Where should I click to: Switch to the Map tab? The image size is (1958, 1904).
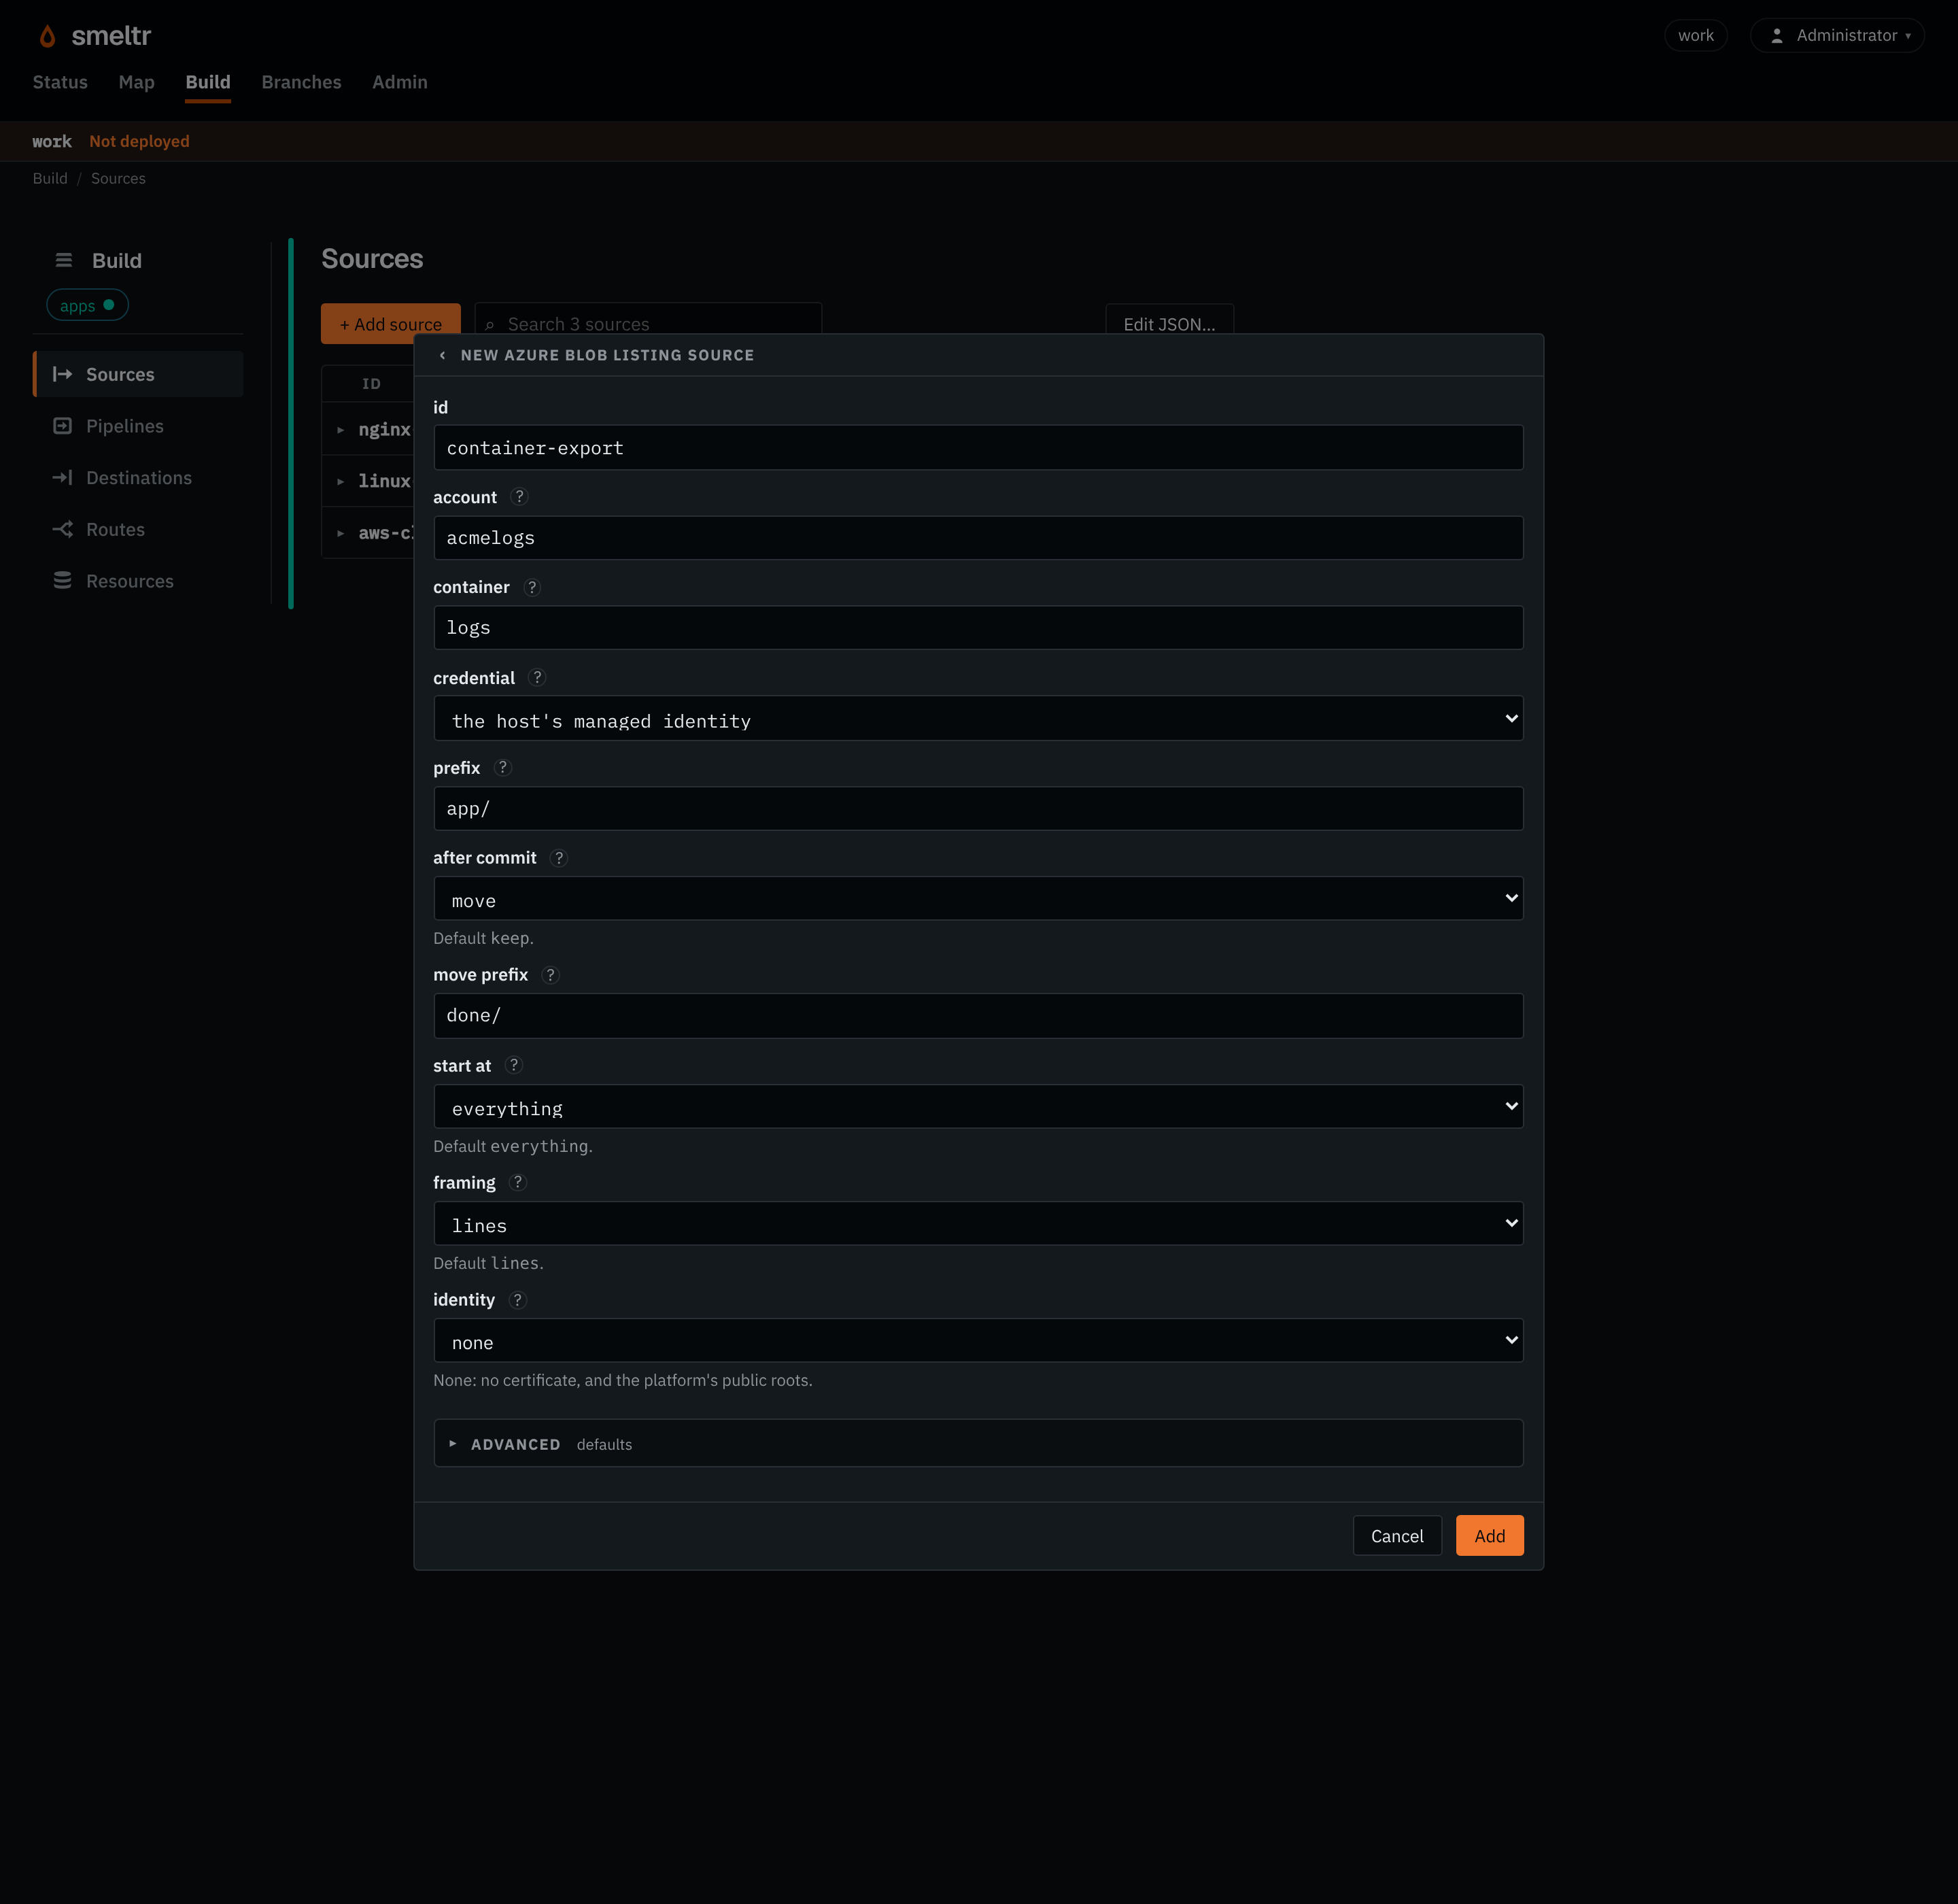(x=136, y=83)
